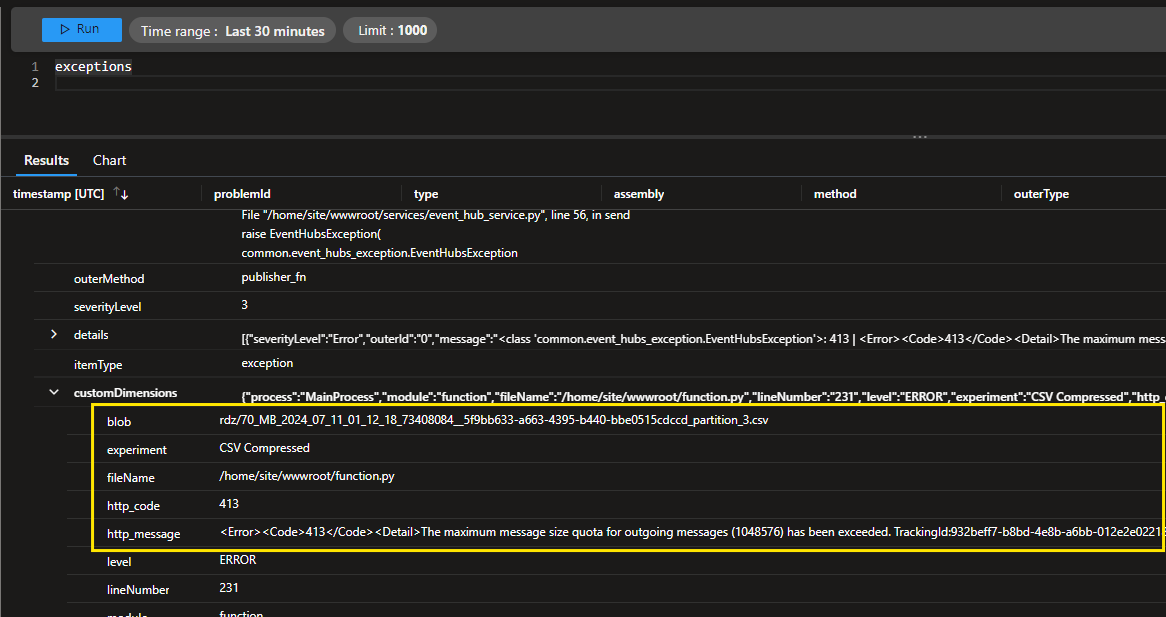Image resolution: width=1166 pixels, height=617 pixels.
Task: Select the problemId column header
Action: (242, 194)
